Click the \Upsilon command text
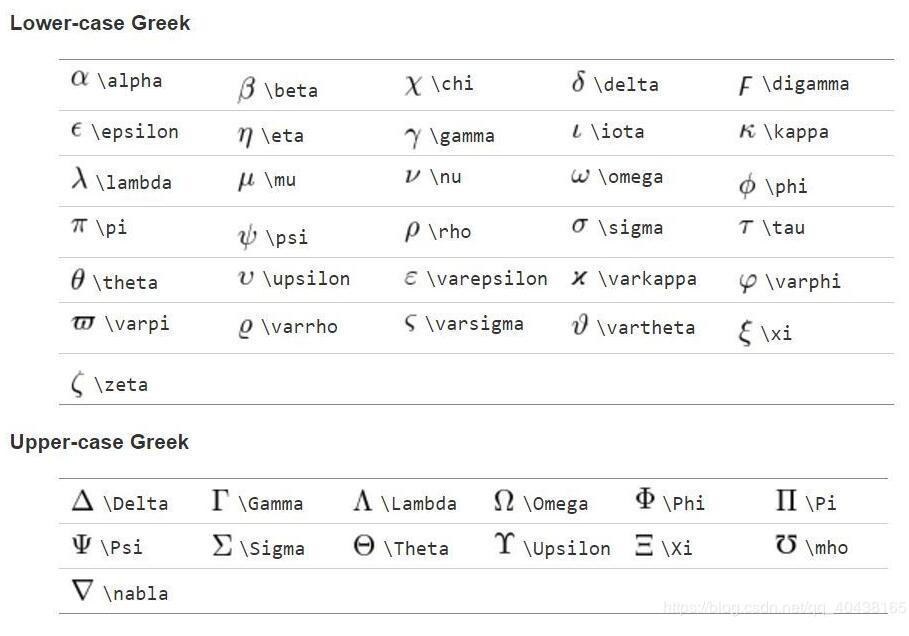Viewport: 909px width, 636px height. tap(567, 548)
